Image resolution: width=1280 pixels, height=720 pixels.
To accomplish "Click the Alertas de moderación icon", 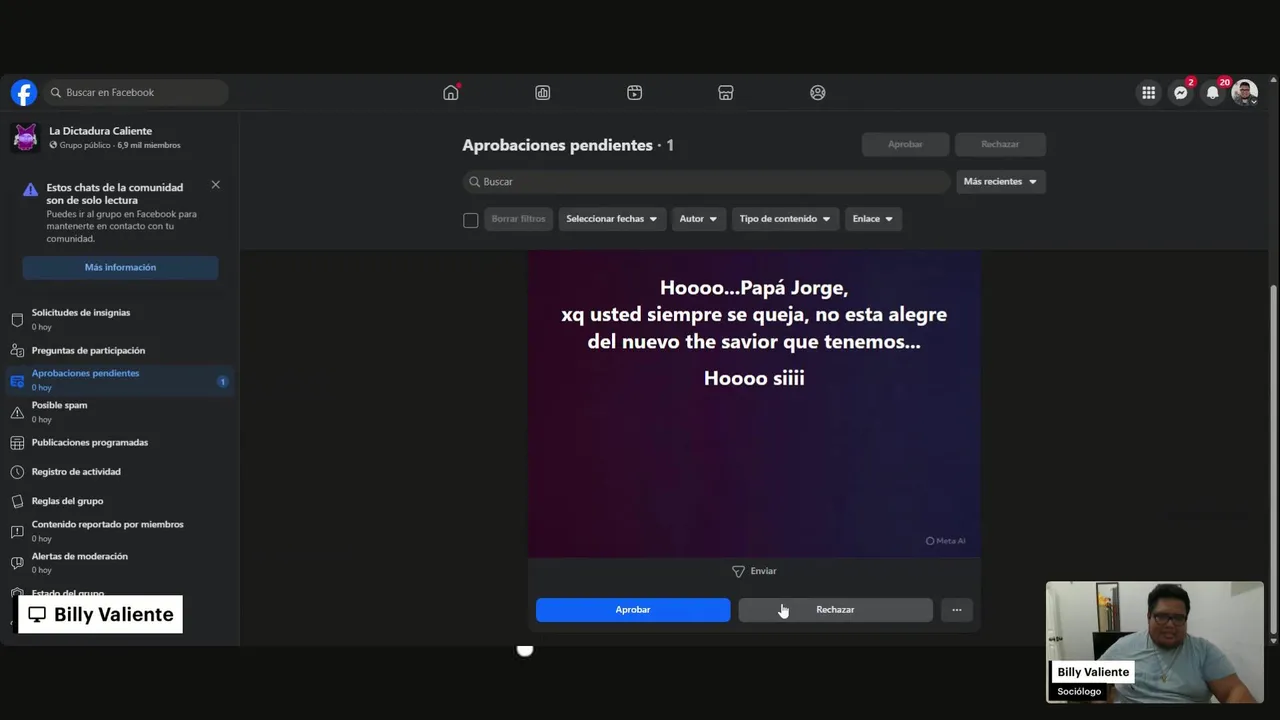I will [17, 563].
